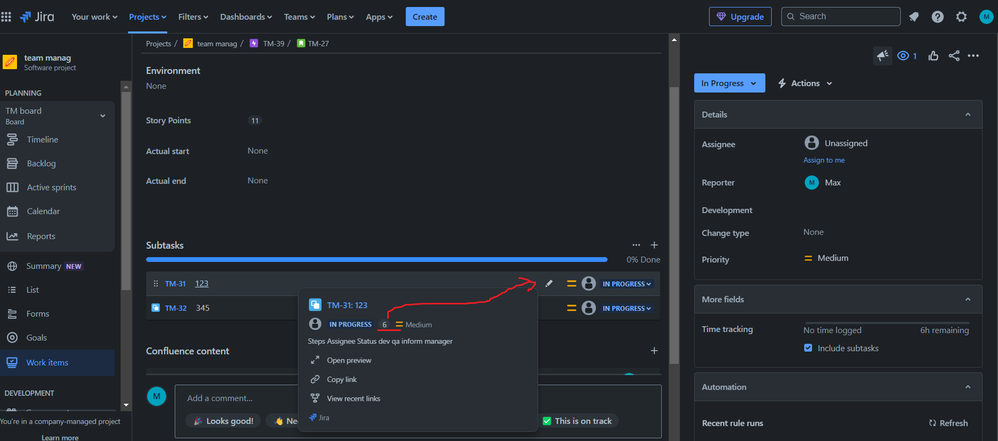Click the profile avatar in top bar
Image resolution: width=998 pixels, height=441 pixels.
click(985, 17)
